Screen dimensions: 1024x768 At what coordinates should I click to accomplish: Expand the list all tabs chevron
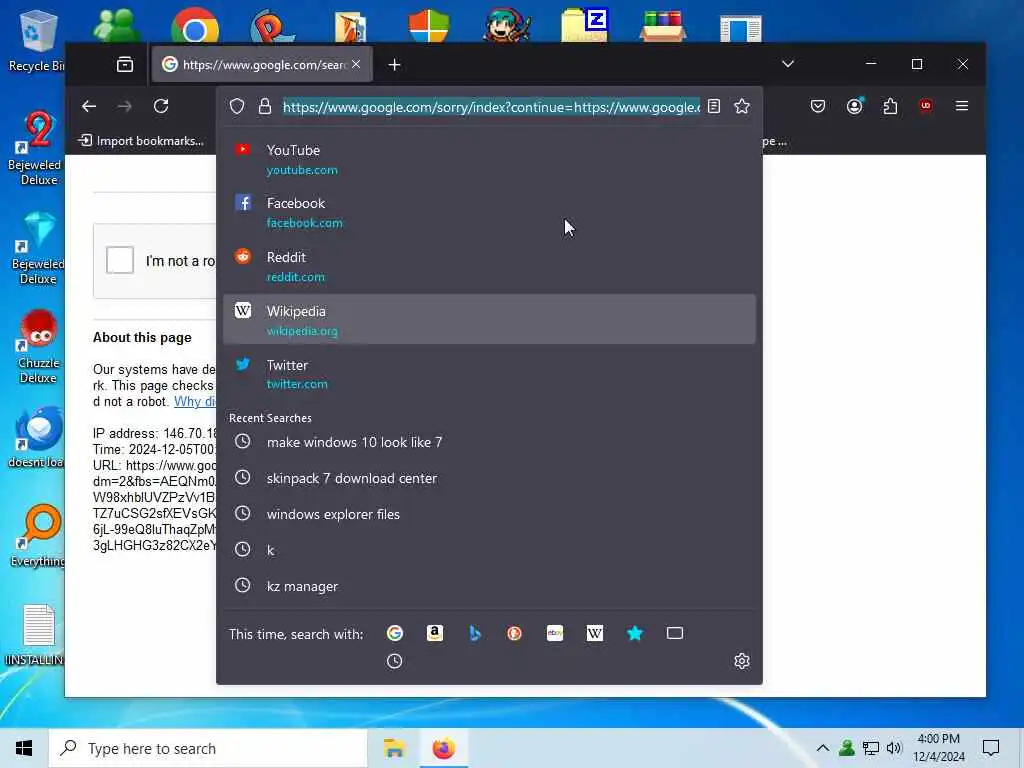(788, 64)
